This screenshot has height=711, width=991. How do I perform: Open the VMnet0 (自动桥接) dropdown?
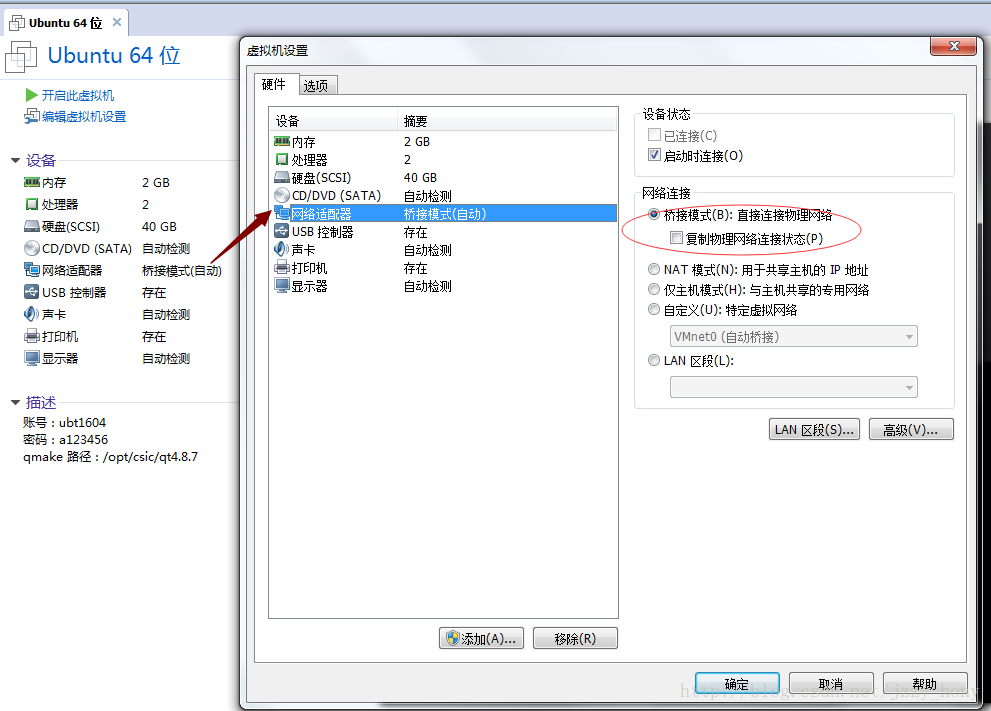(794, 336)
